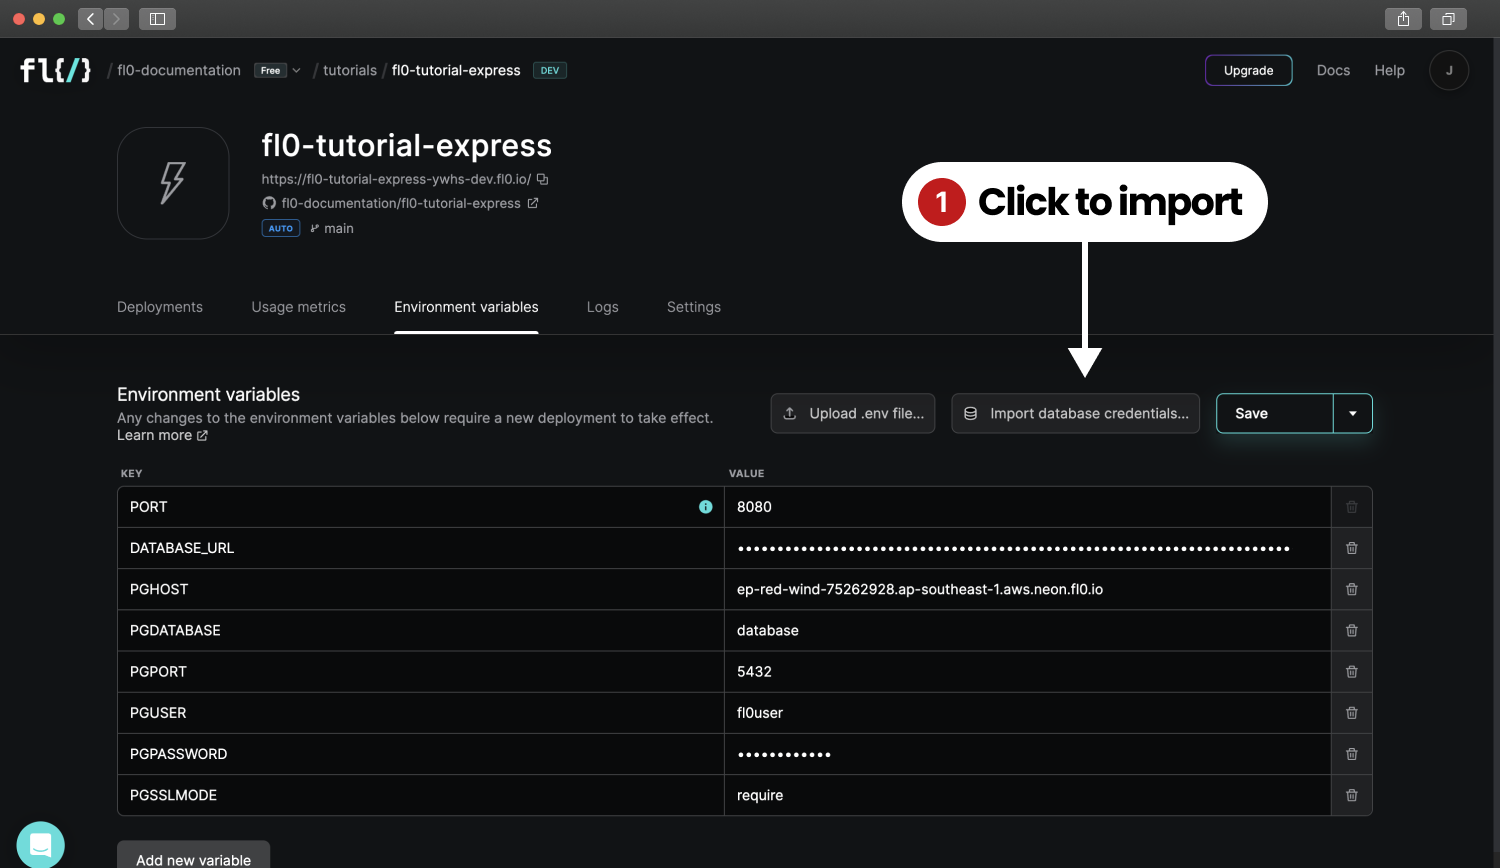Edit the PGSSLMODE value require
The height and width of the screenshot is (868, 1500).
click(x=1027, y=795)
